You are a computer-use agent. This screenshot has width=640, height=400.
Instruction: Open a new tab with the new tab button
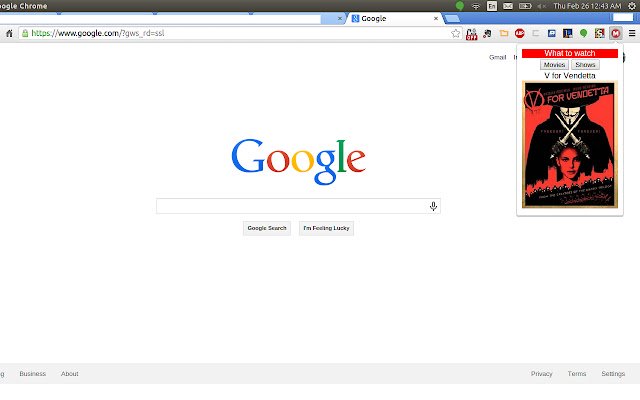pyautogui.click(x=451, y=18)
